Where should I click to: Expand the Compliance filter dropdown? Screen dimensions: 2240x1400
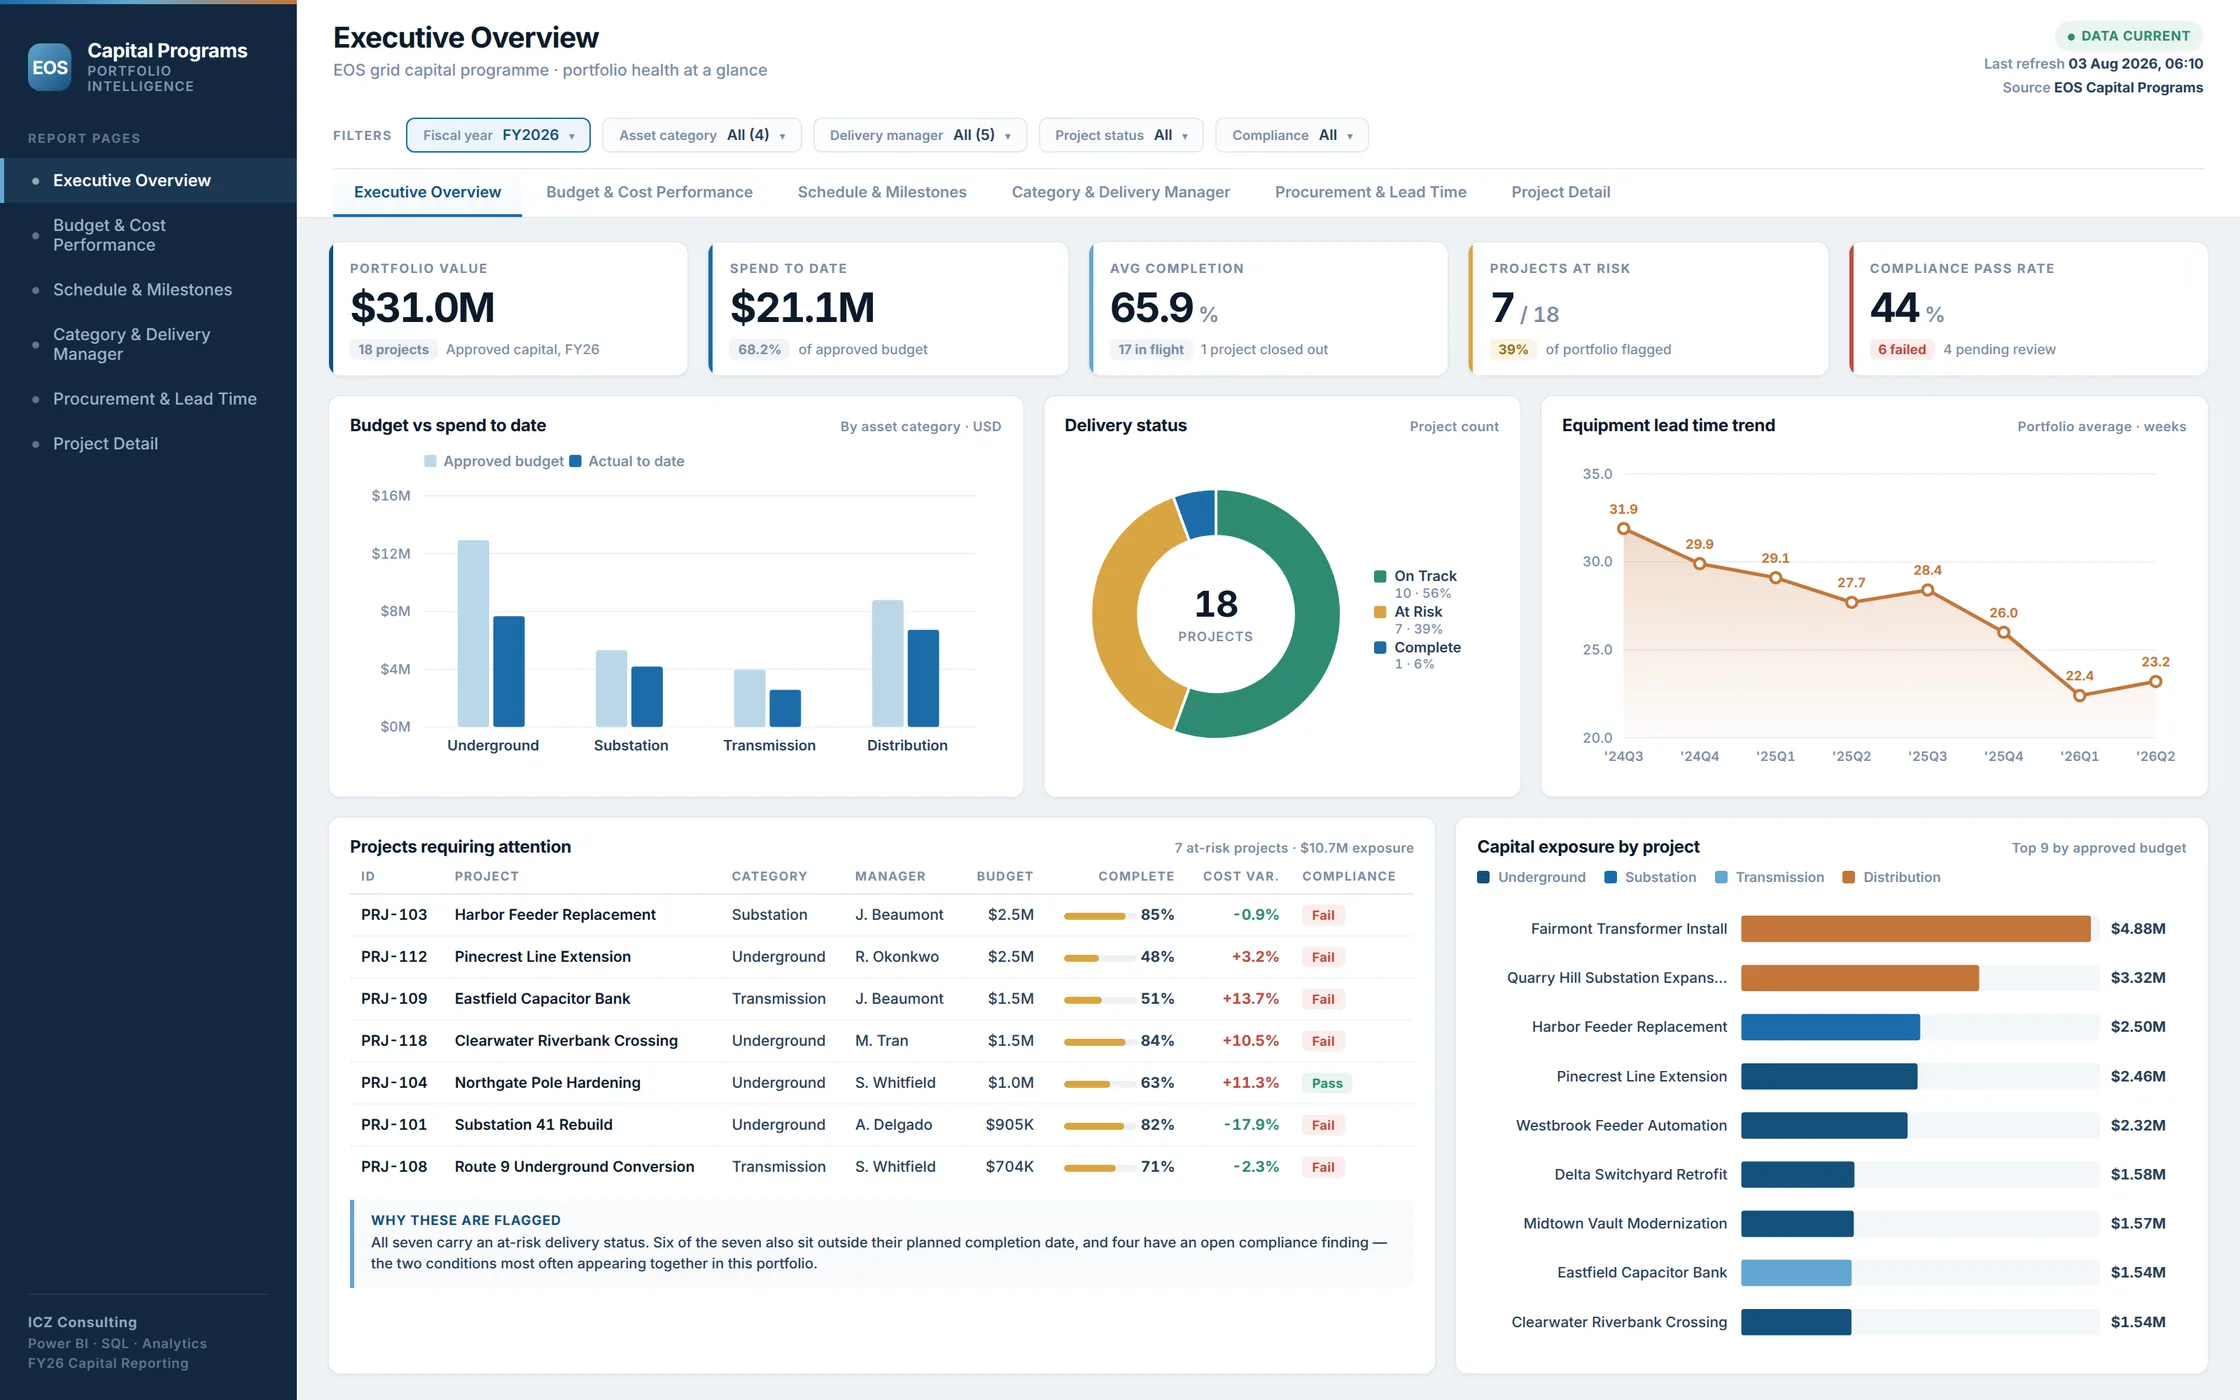(x=1292, y=135)
